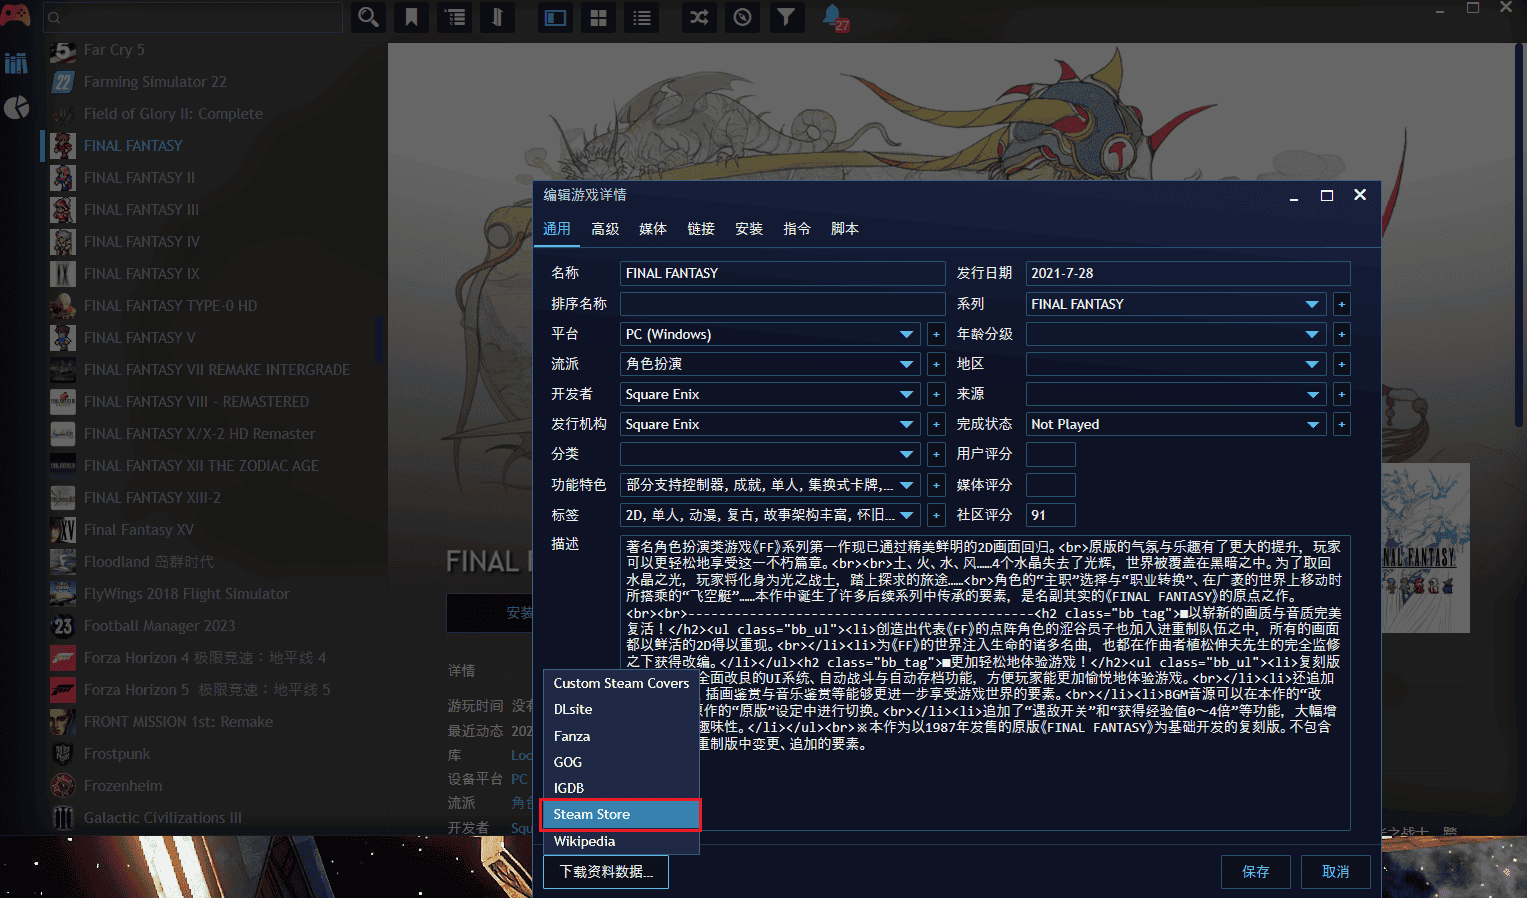Viewport: 1527px width, 898px height.
Task: Switch to grid view icon
Action: pyautogui.click(x=598, y=17)
